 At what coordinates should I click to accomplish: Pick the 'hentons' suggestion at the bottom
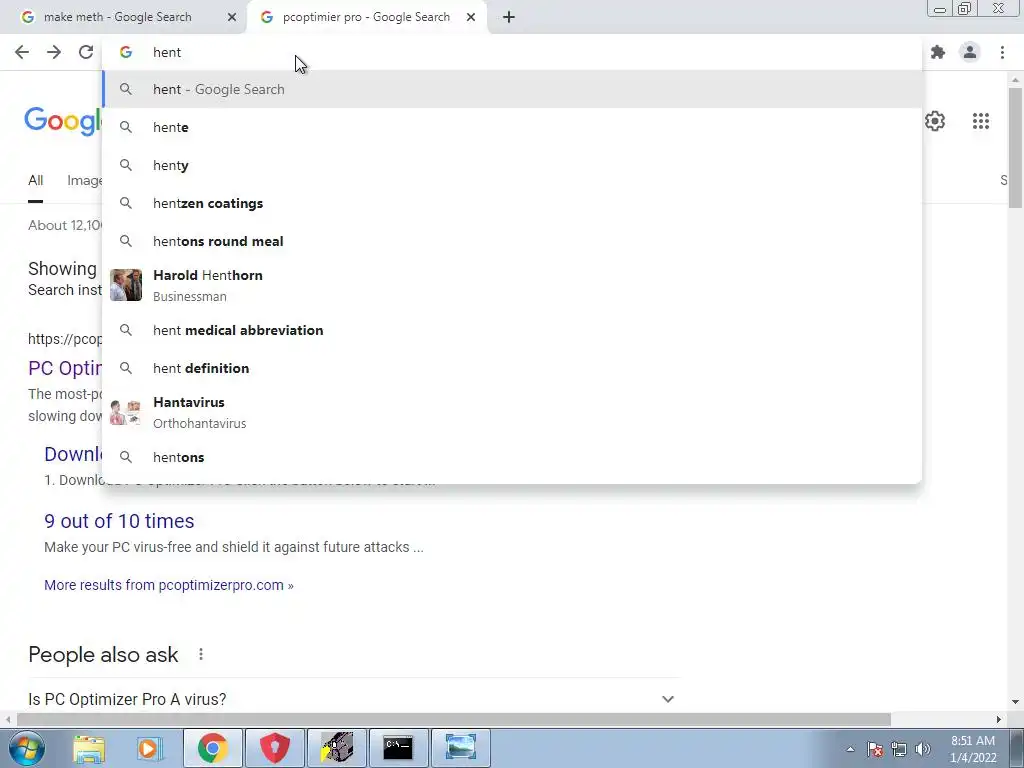[512, 457]
